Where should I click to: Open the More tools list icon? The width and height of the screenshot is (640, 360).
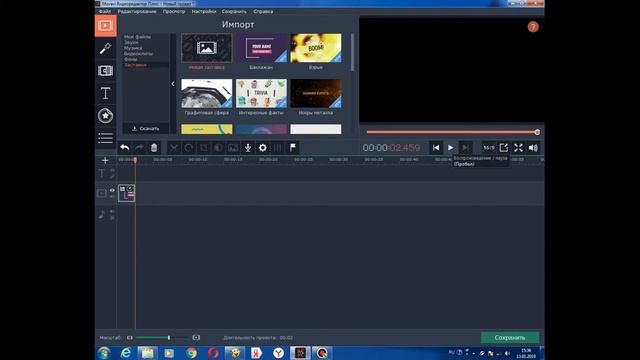pyautogui.click(x=105, y=138)
